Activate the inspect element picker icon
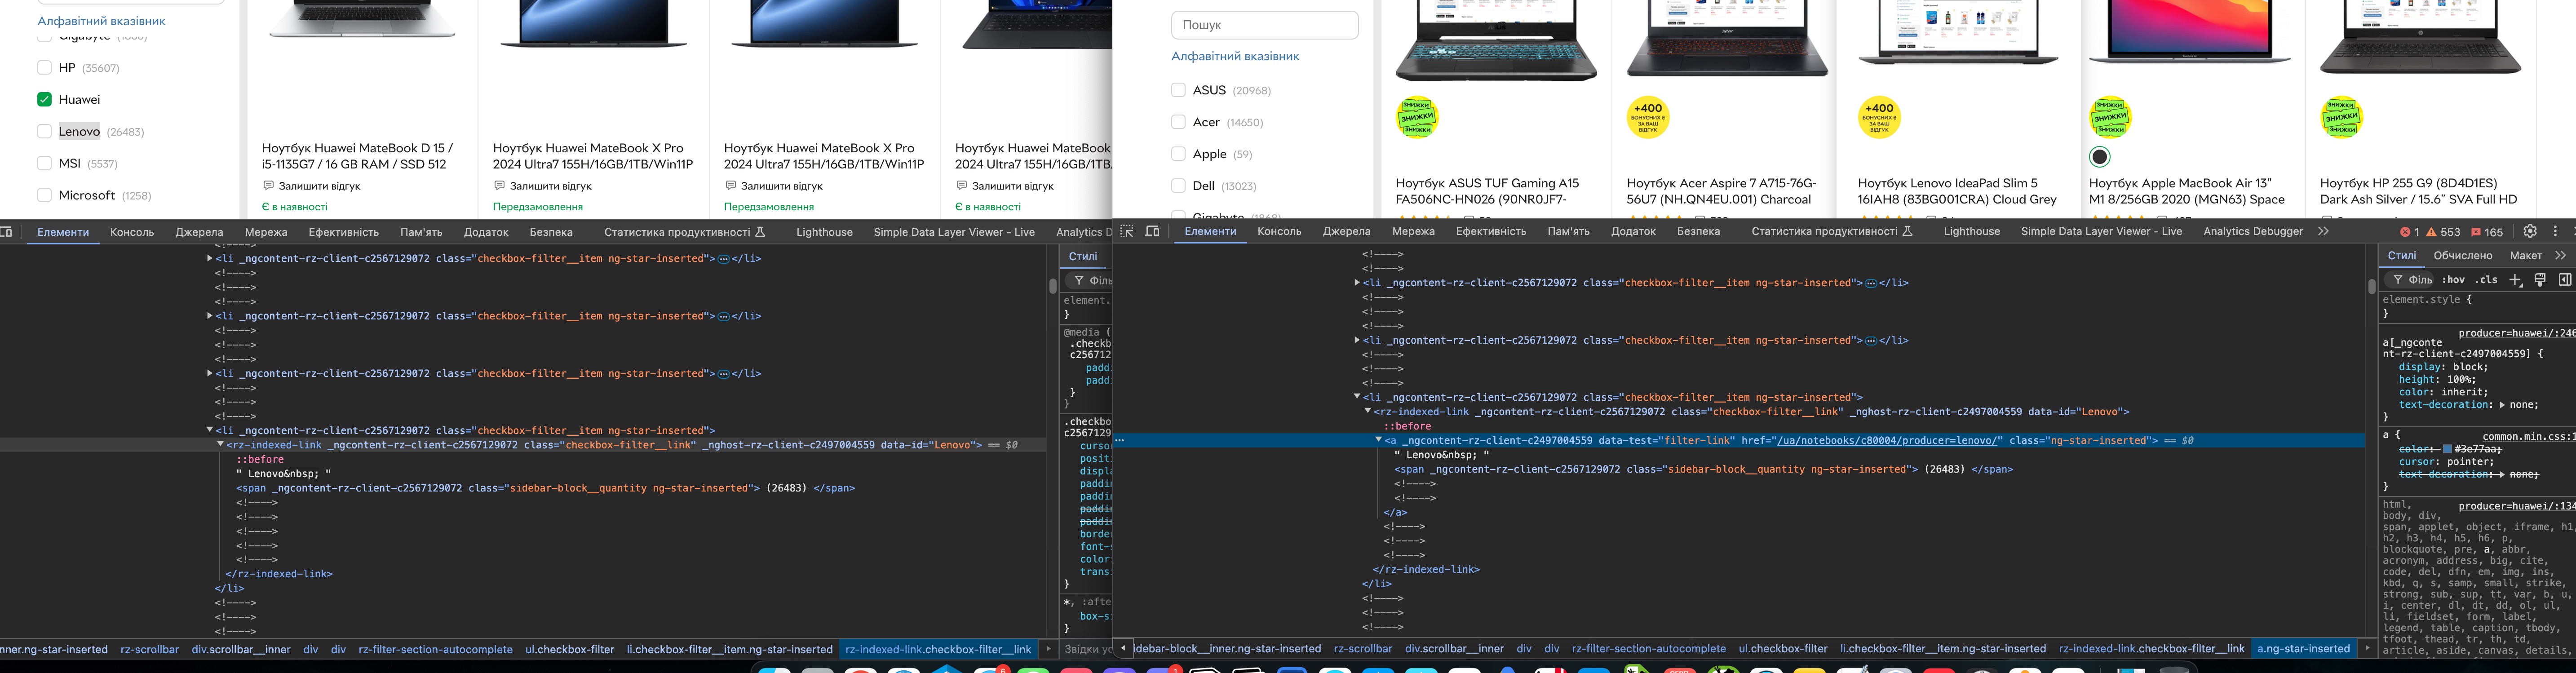The height and width of the screenshot is (673, 2576). [x=1127, y=231]
